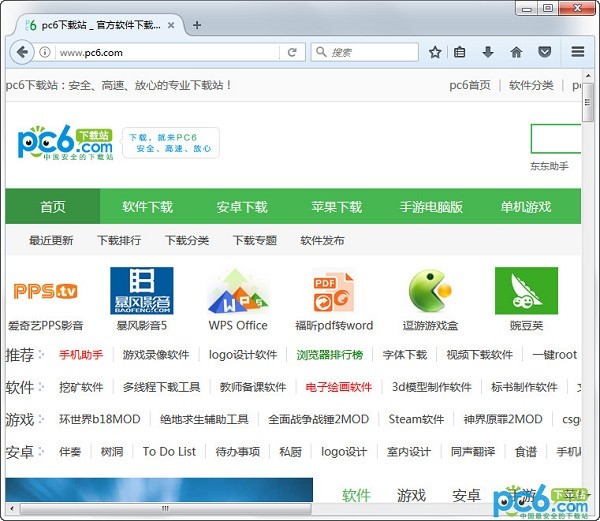Open the To Do List android link

pyautogui.click(x=169, y=451)
